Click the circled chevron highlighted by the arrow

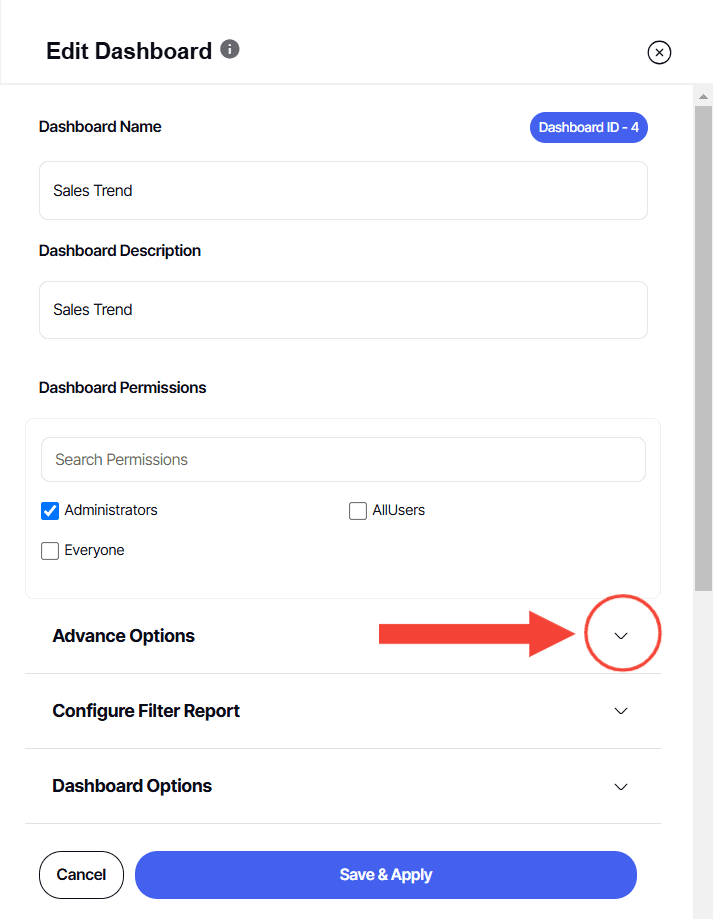click(x=622, y=634)
